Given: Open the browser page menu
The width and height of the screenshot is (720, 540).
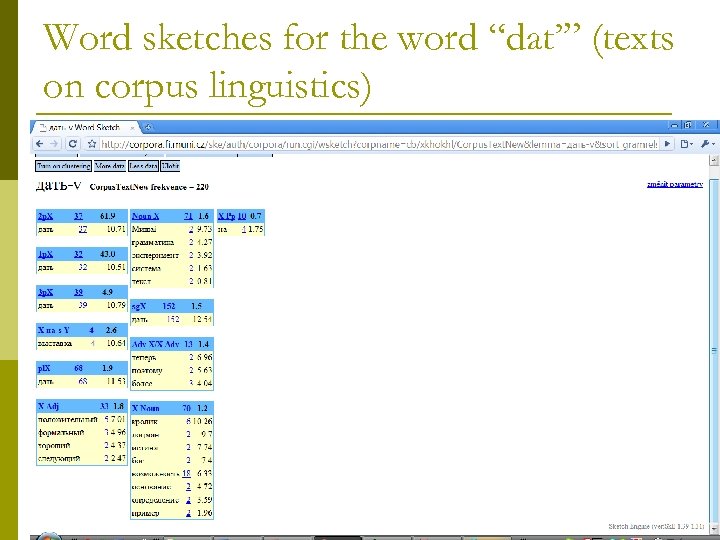Looking at the screenshot, I should pos(686,144).
